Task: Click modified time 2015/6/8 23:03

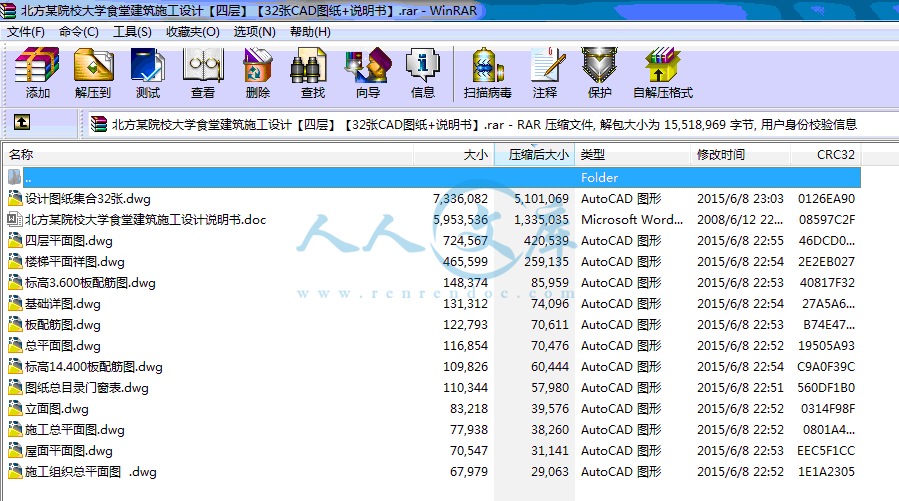Action: [x=740, y=199]
